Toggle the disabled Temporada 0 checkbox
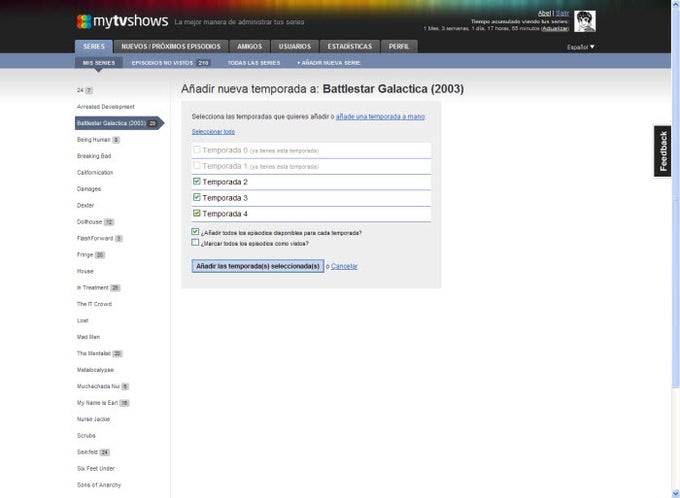 [196, 150]
